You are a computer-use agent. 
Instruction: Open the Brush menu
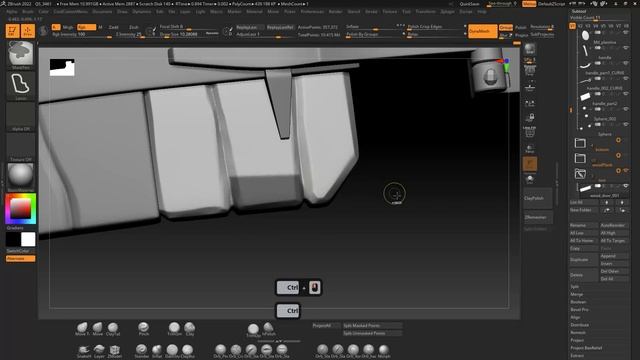point(28,12)
